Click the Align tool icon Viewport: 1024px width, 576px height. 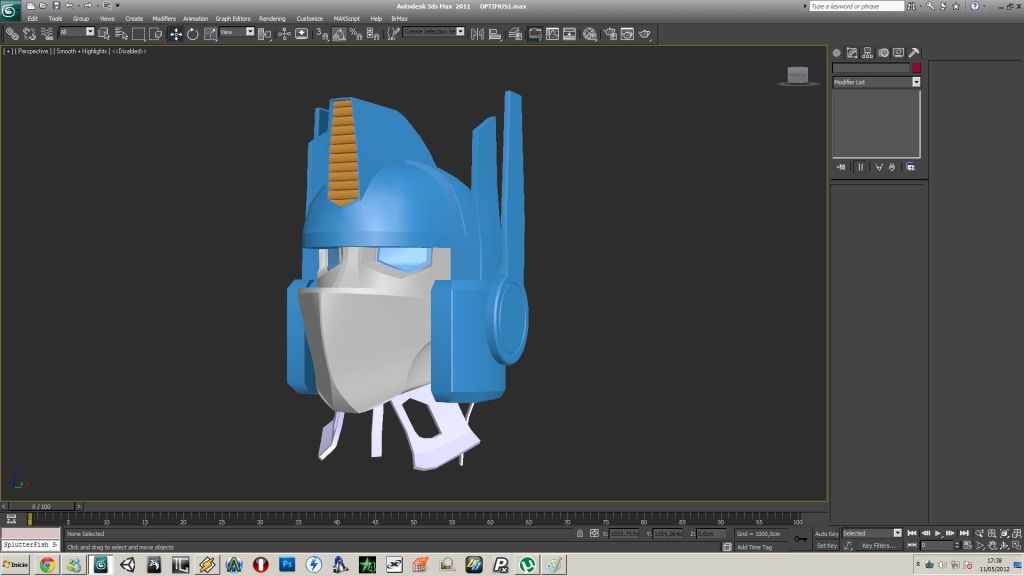click(x=495, y=34)
